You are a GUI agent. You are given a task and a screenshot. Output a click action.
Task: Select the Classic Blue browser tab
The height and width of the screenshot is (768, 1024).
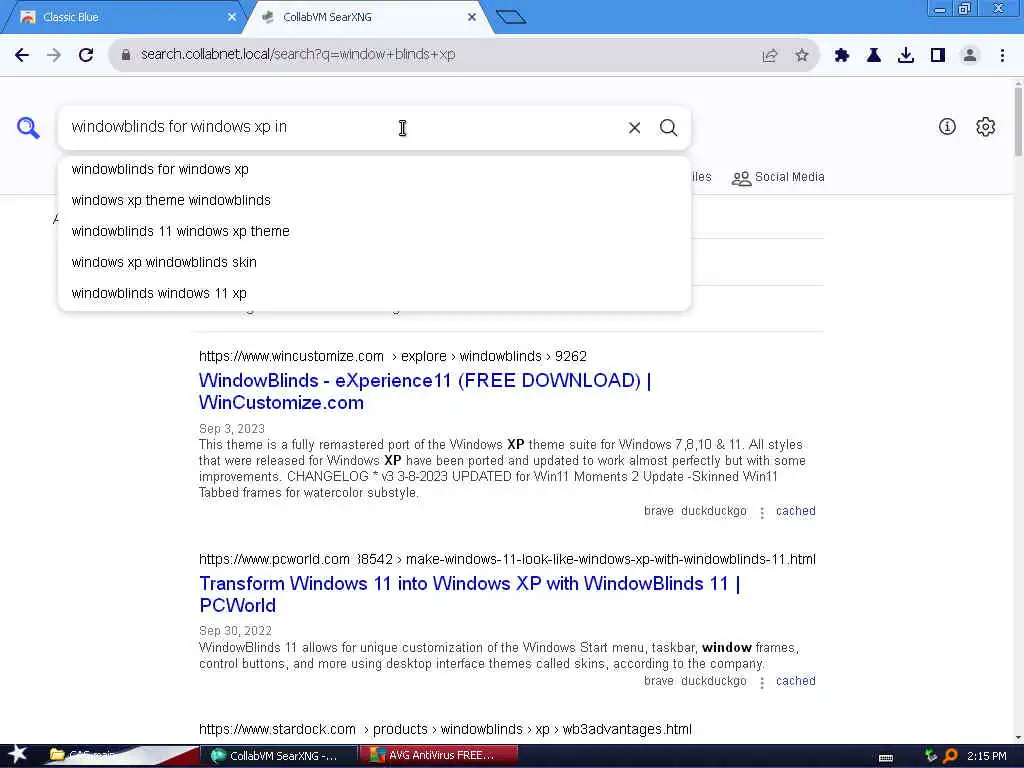[124, 18]
